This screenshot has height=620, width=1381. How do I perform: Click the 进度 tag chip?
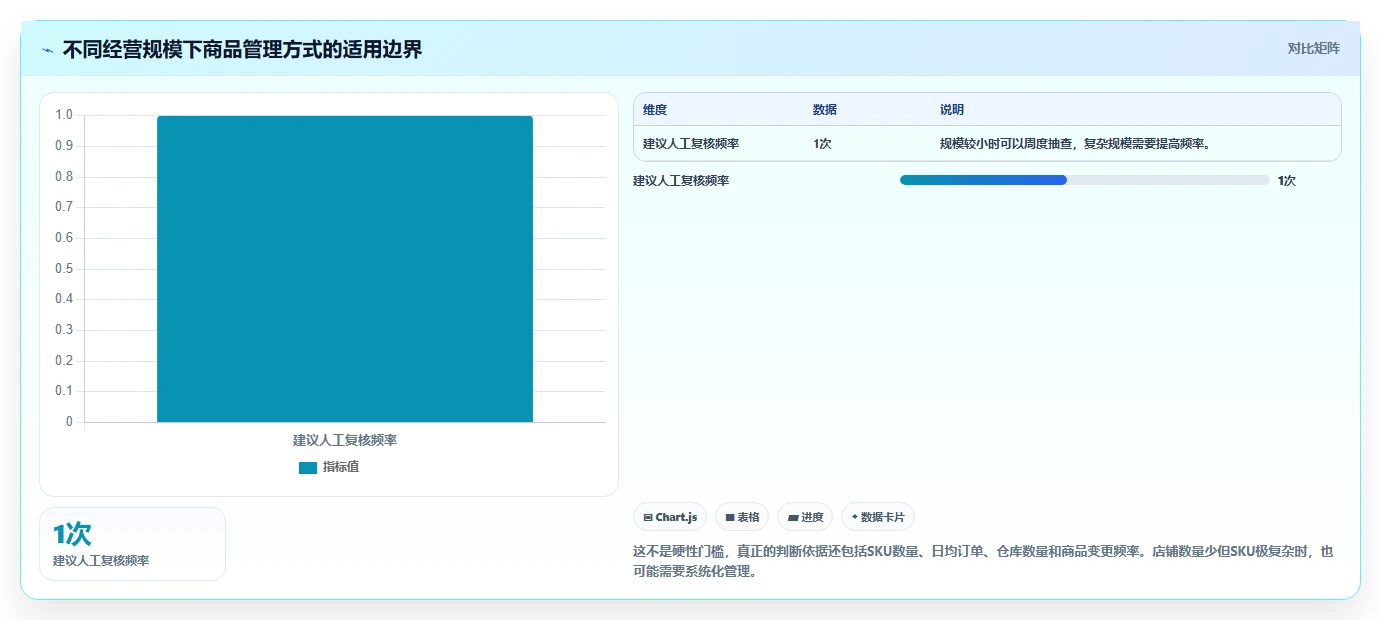pyautogui.click(x=805, y=517)
